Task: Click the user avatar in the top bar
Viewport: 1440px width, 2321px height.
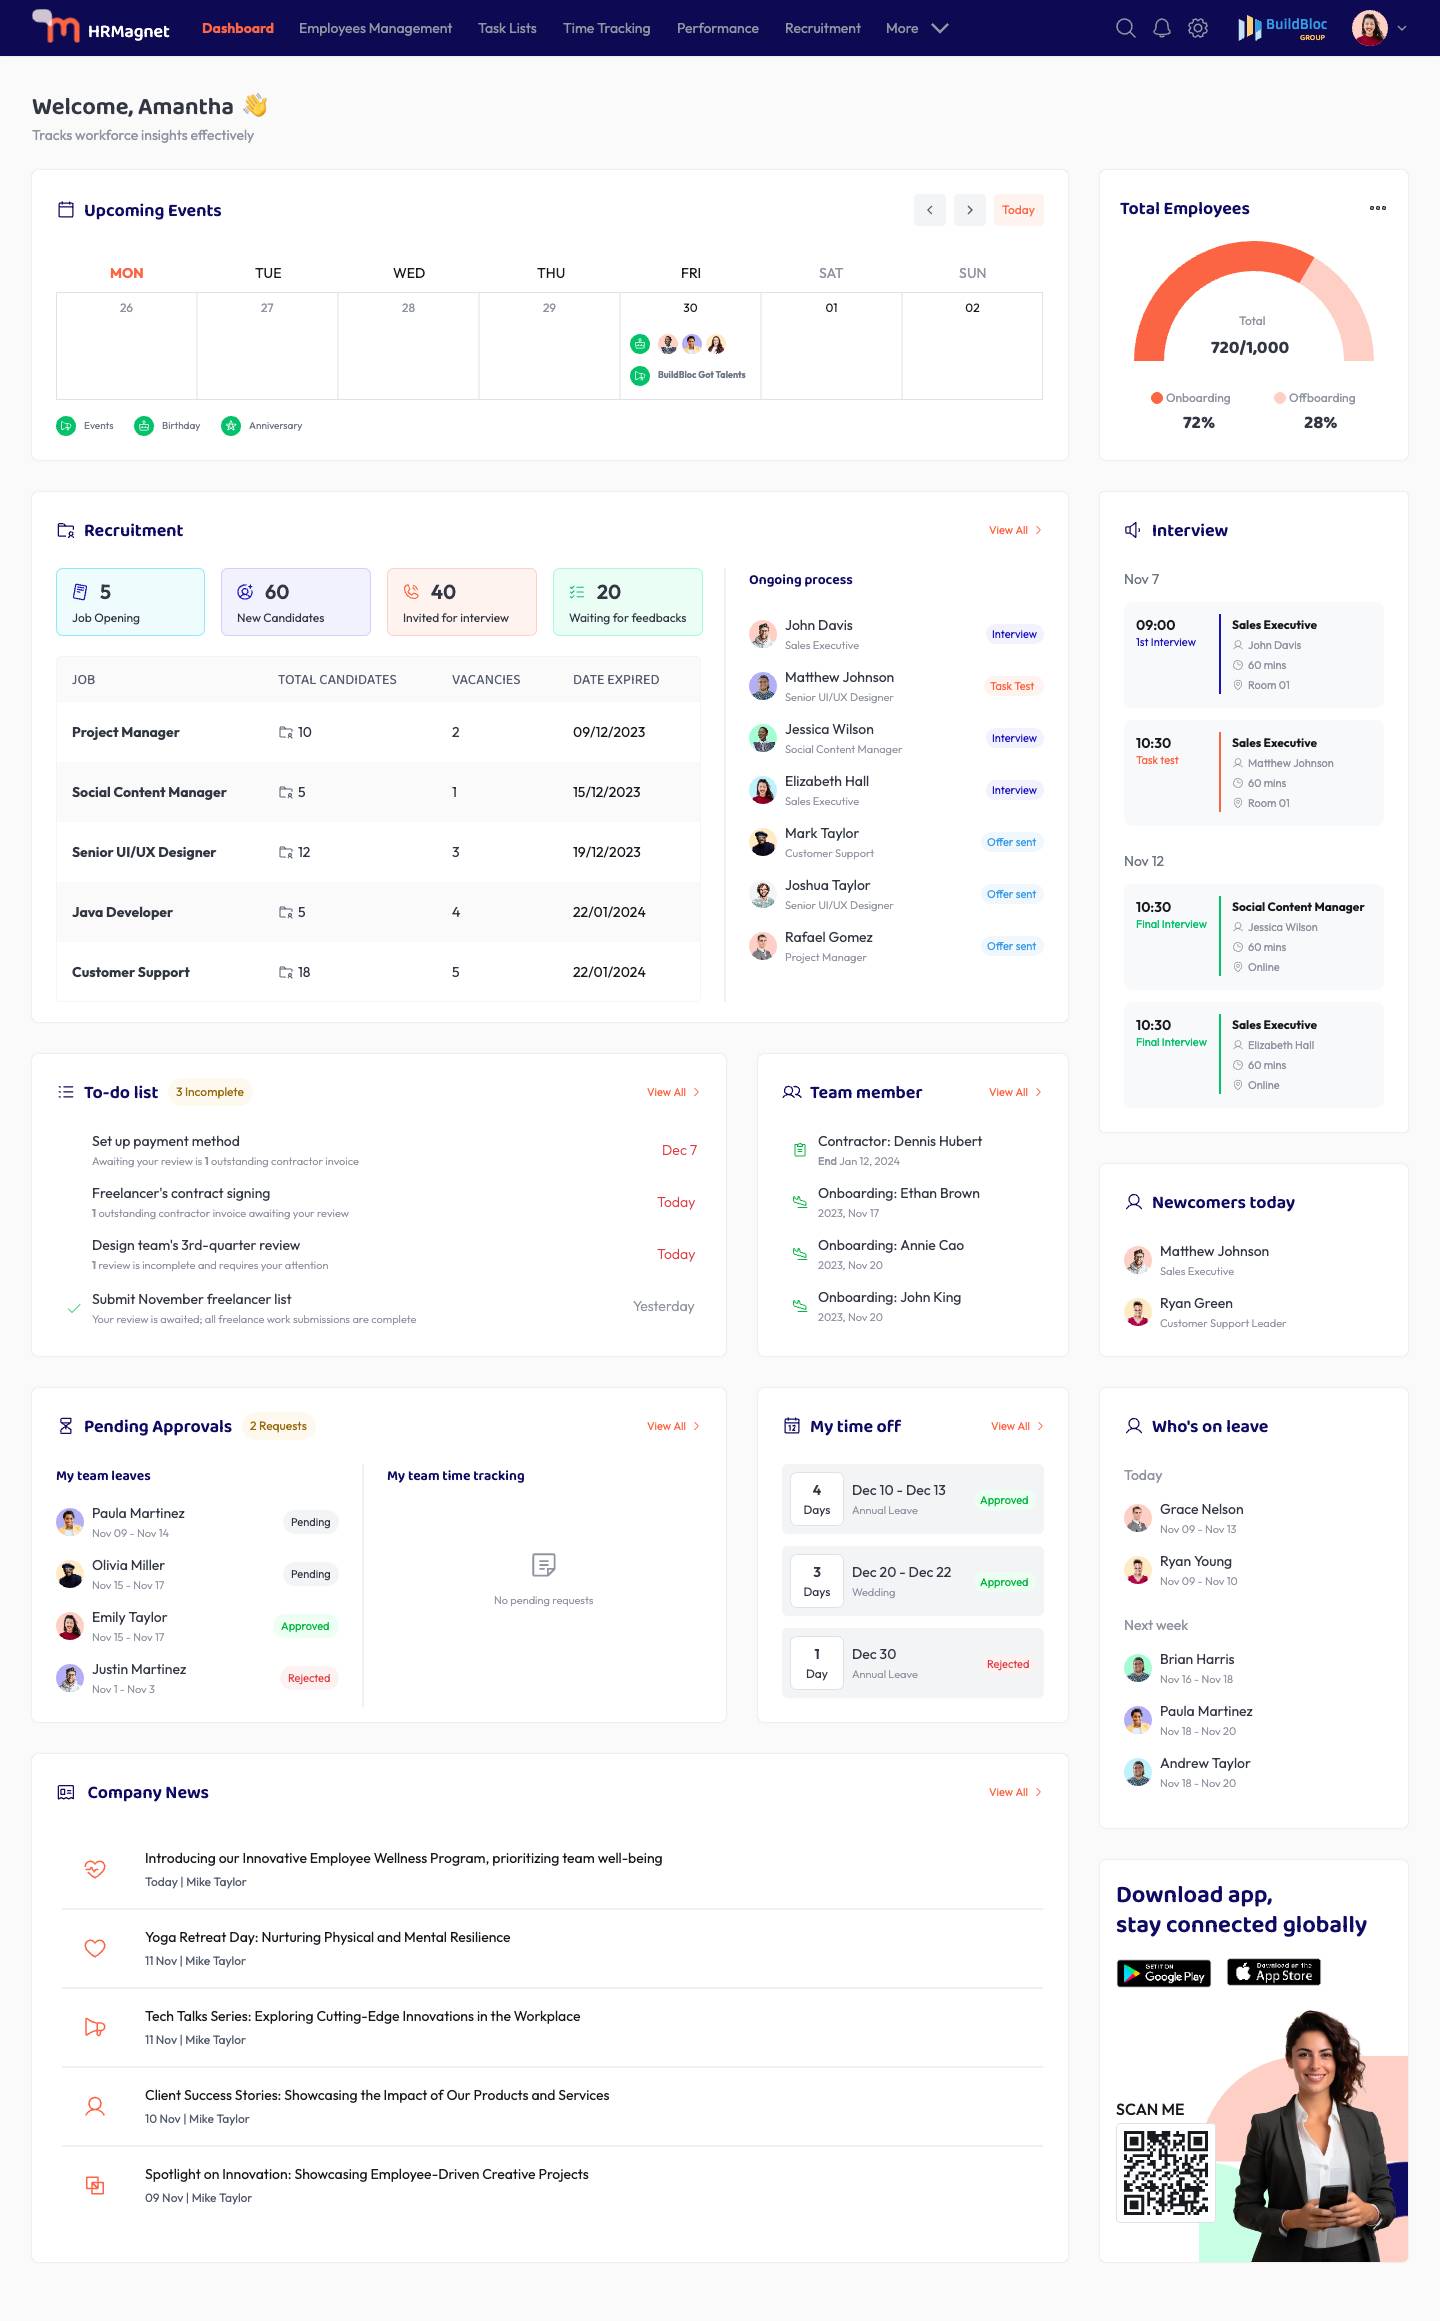Action: (1370, 28)
